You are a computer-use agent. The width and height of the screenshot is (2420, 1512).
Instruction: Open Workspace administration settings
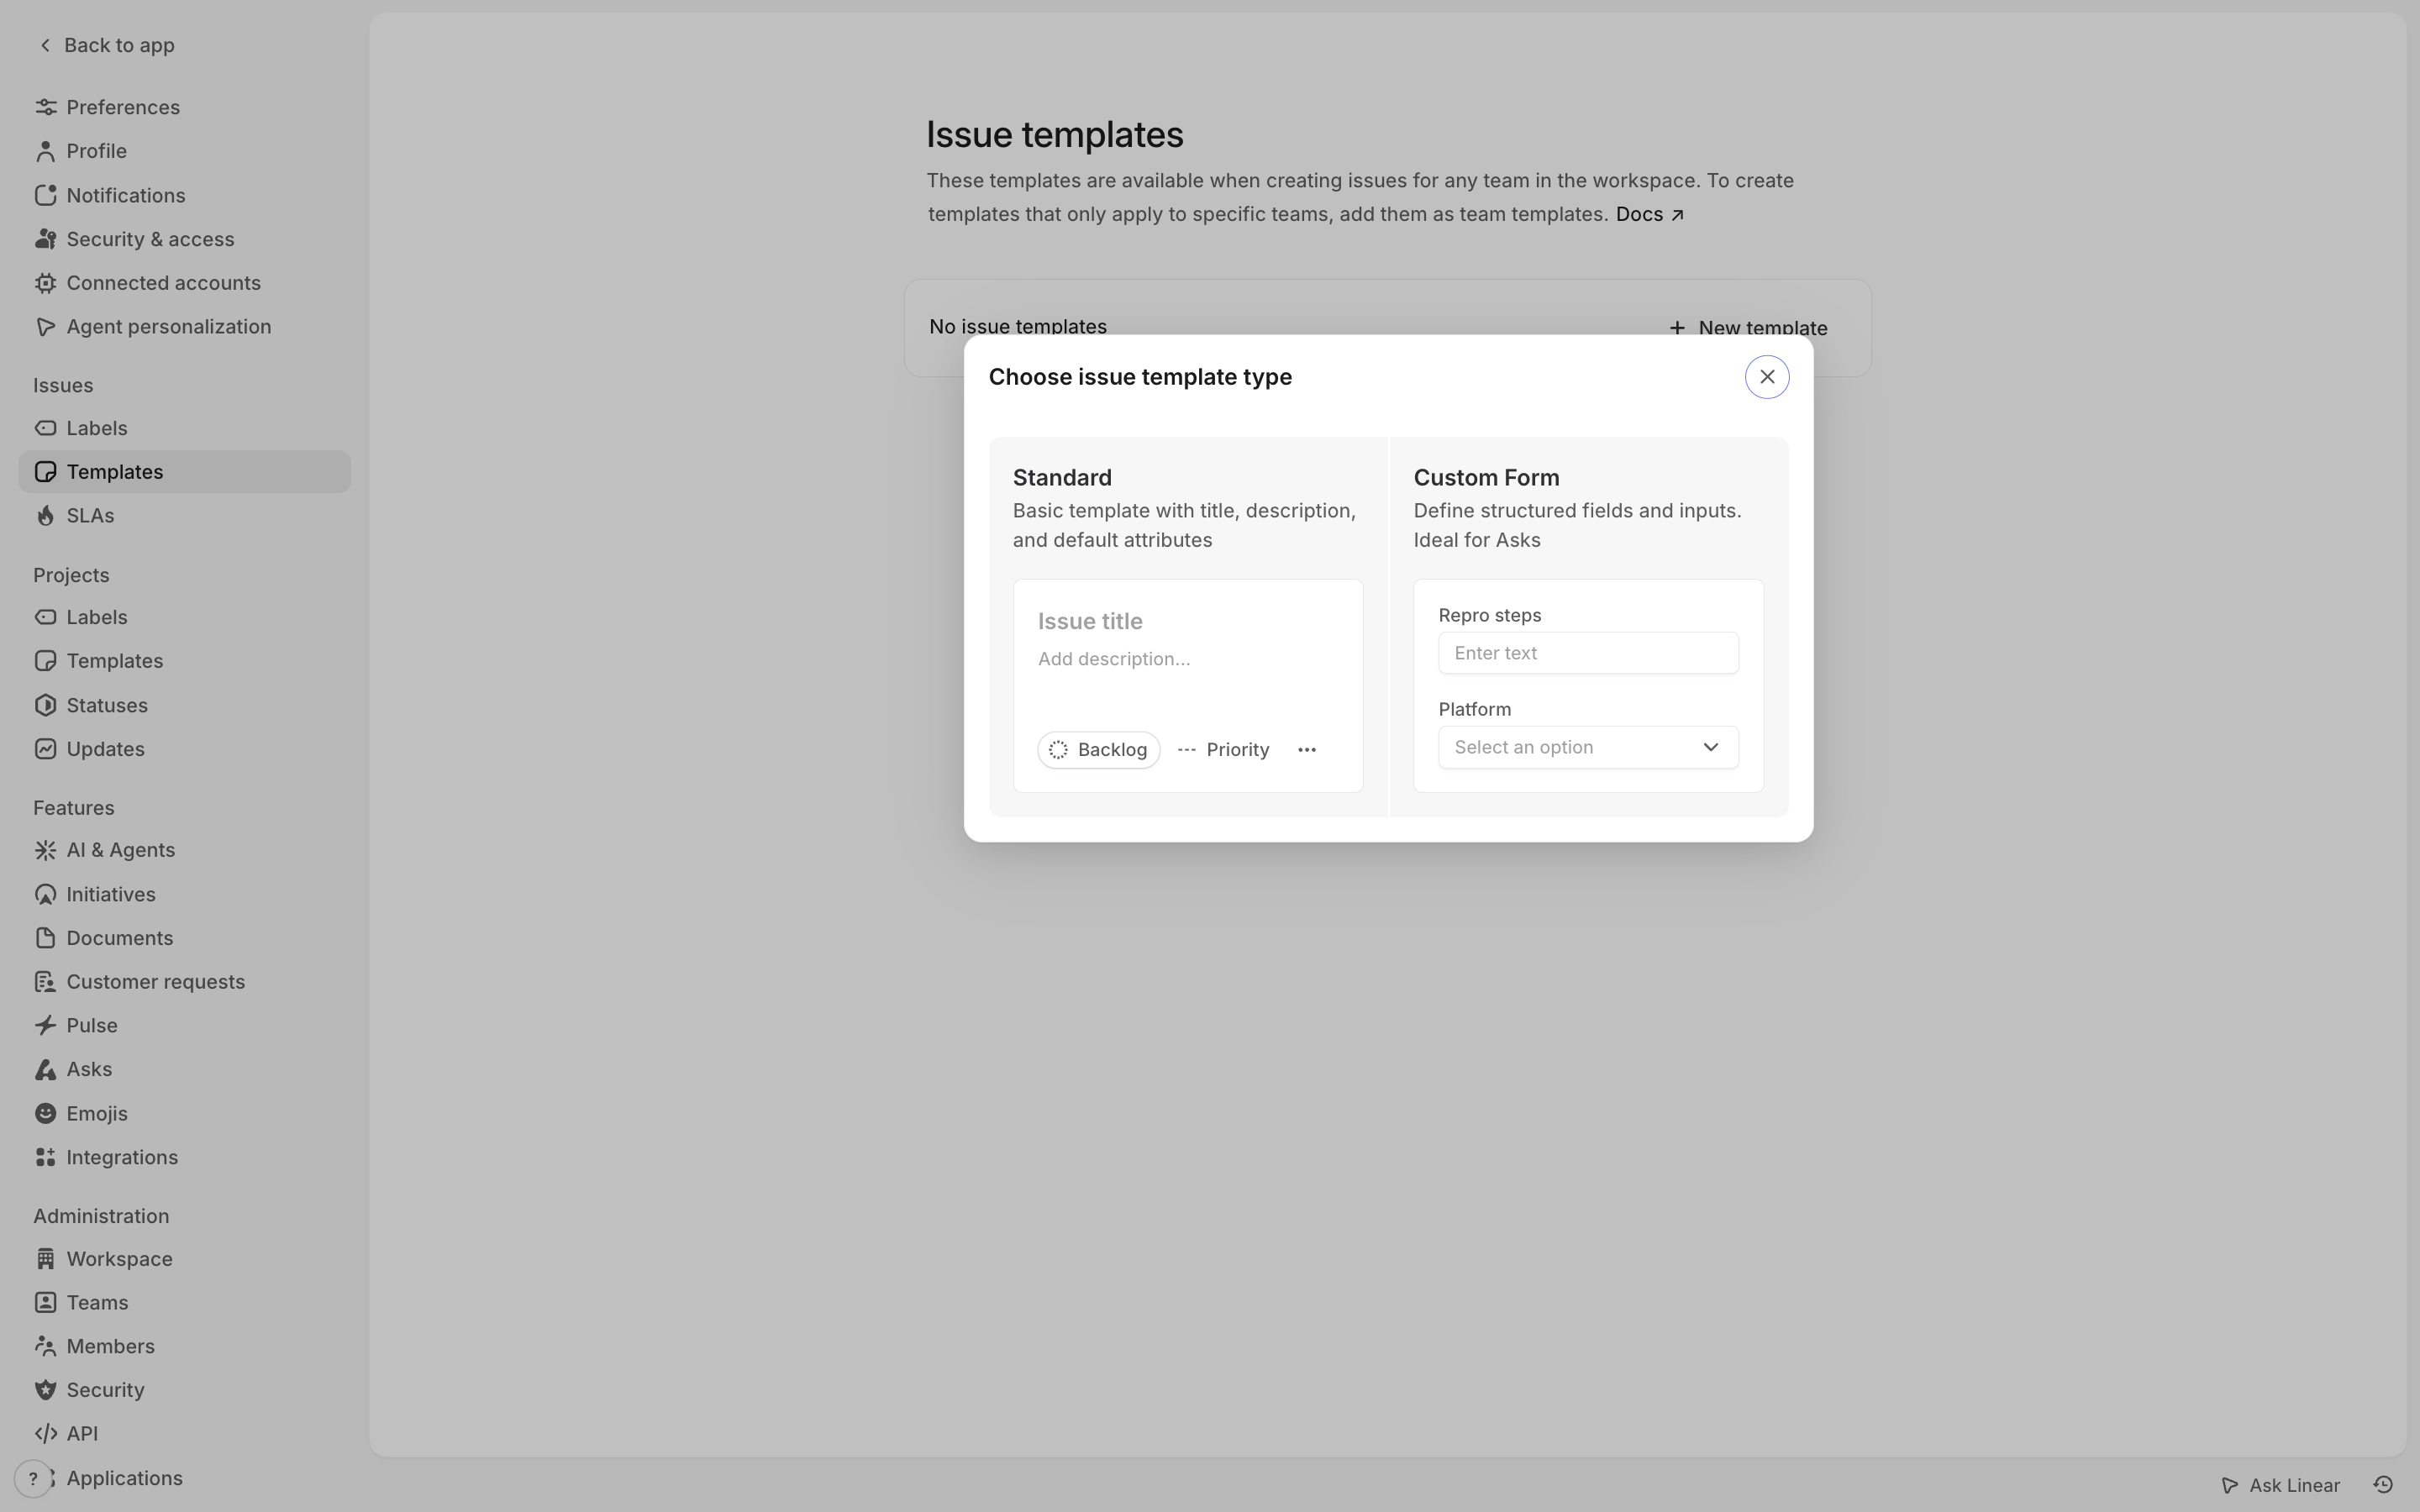tap(184, 1259)
